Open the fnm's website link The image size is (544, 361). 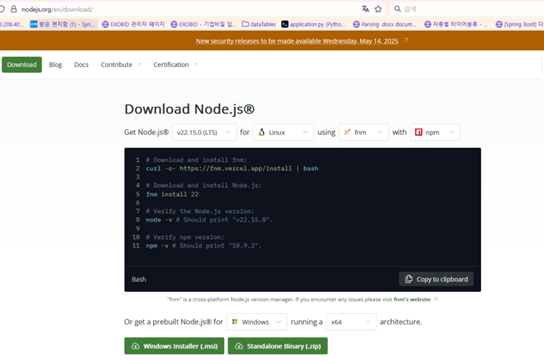tap(412, 299)
